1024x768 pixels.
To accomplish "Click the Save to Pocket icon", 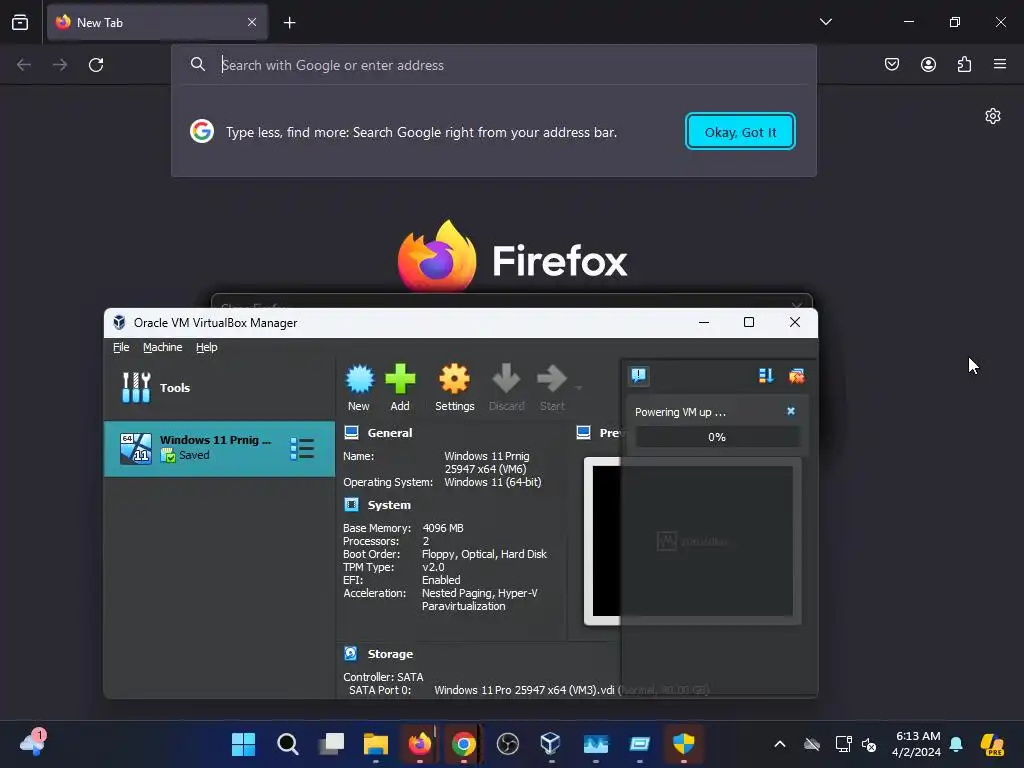I will (x=892, y=64).
